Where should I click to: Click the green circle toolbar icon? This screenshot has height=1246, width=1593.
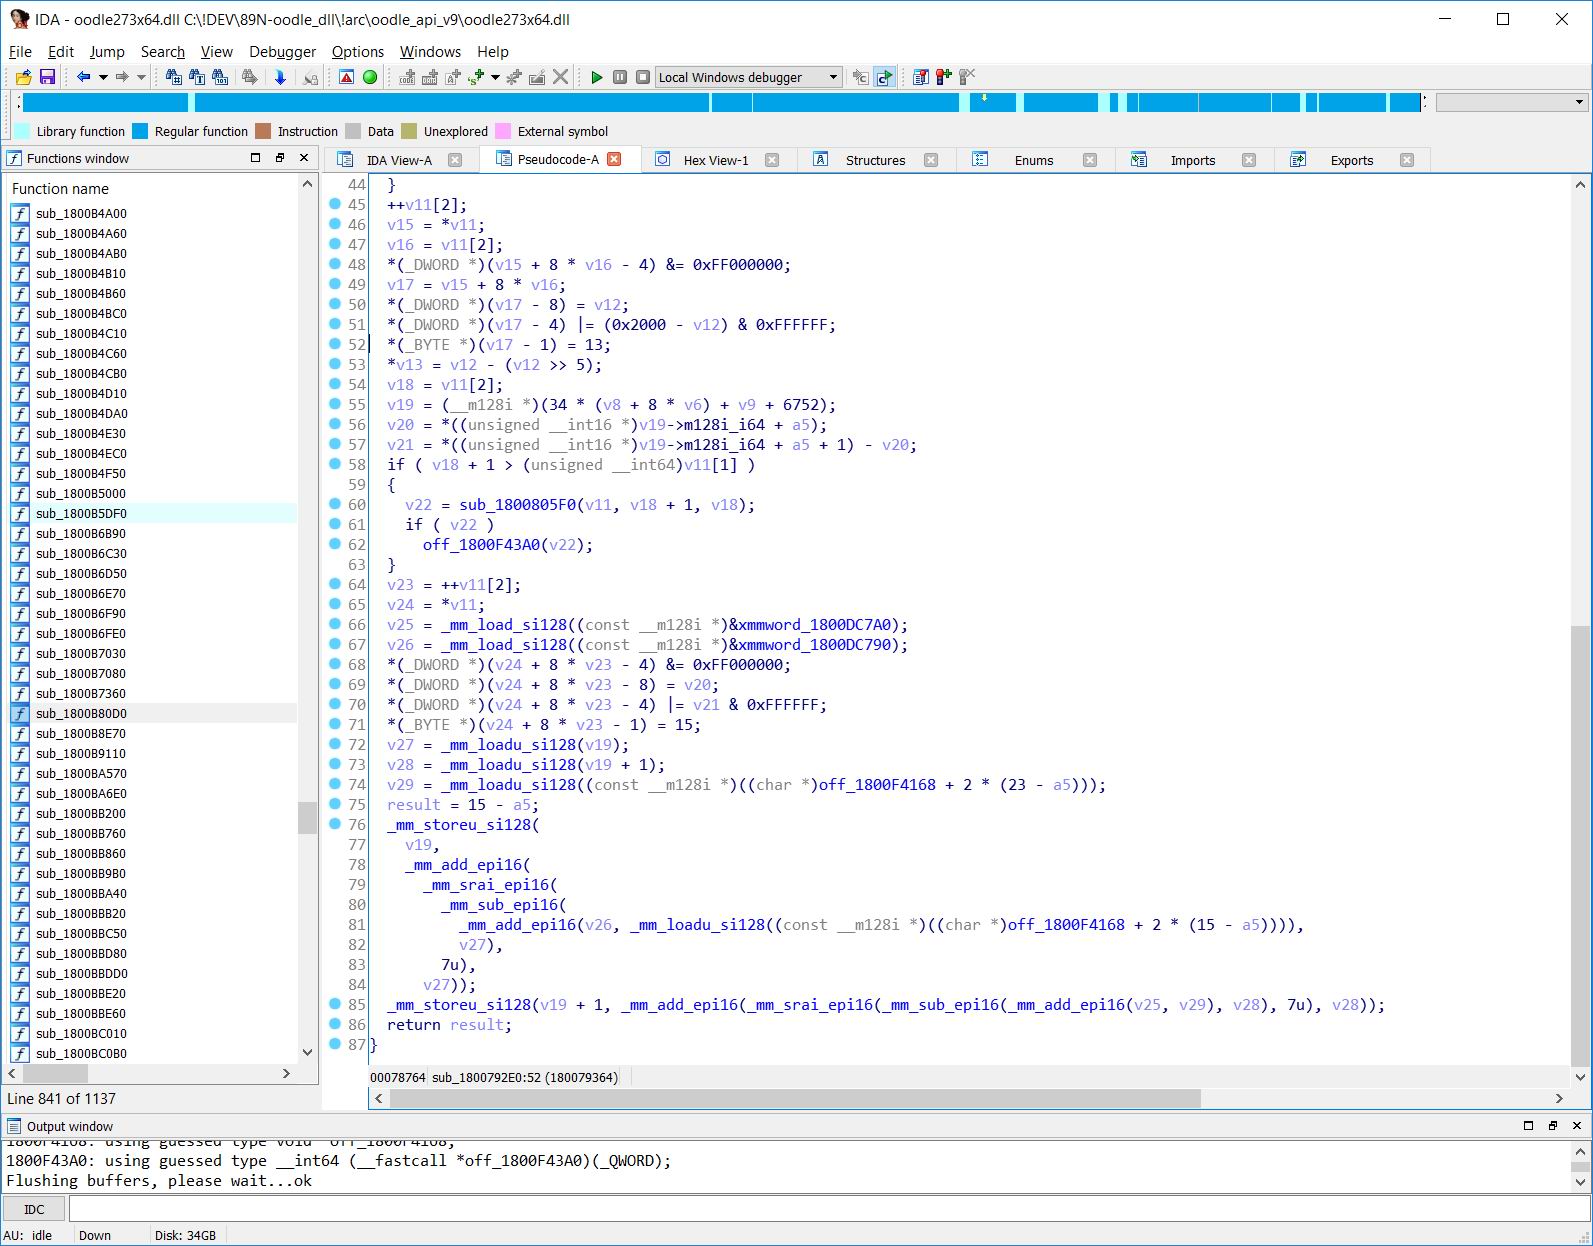click(x=370, y=77)
